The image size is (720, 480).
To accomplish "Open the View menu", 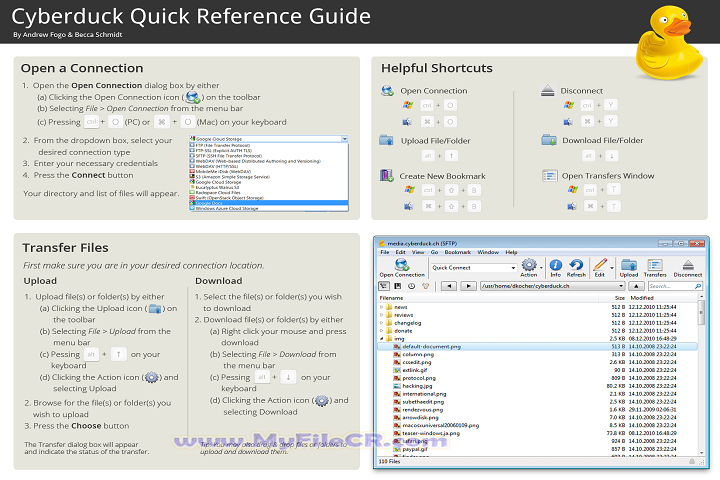I will pyautogui.click(x=418, y=252).
